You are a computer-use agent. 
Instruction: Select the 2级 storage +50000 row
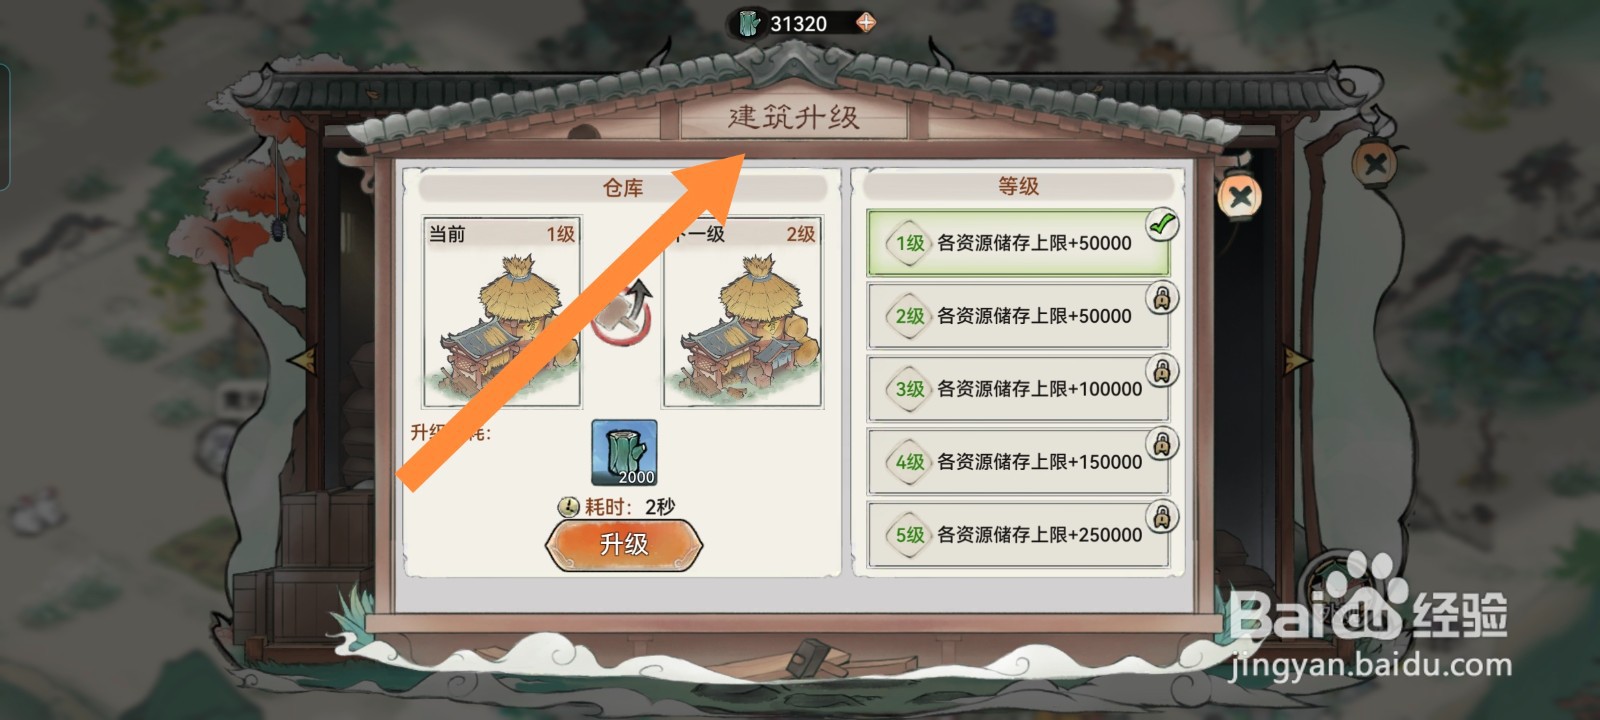click(x=1018, y=316)
